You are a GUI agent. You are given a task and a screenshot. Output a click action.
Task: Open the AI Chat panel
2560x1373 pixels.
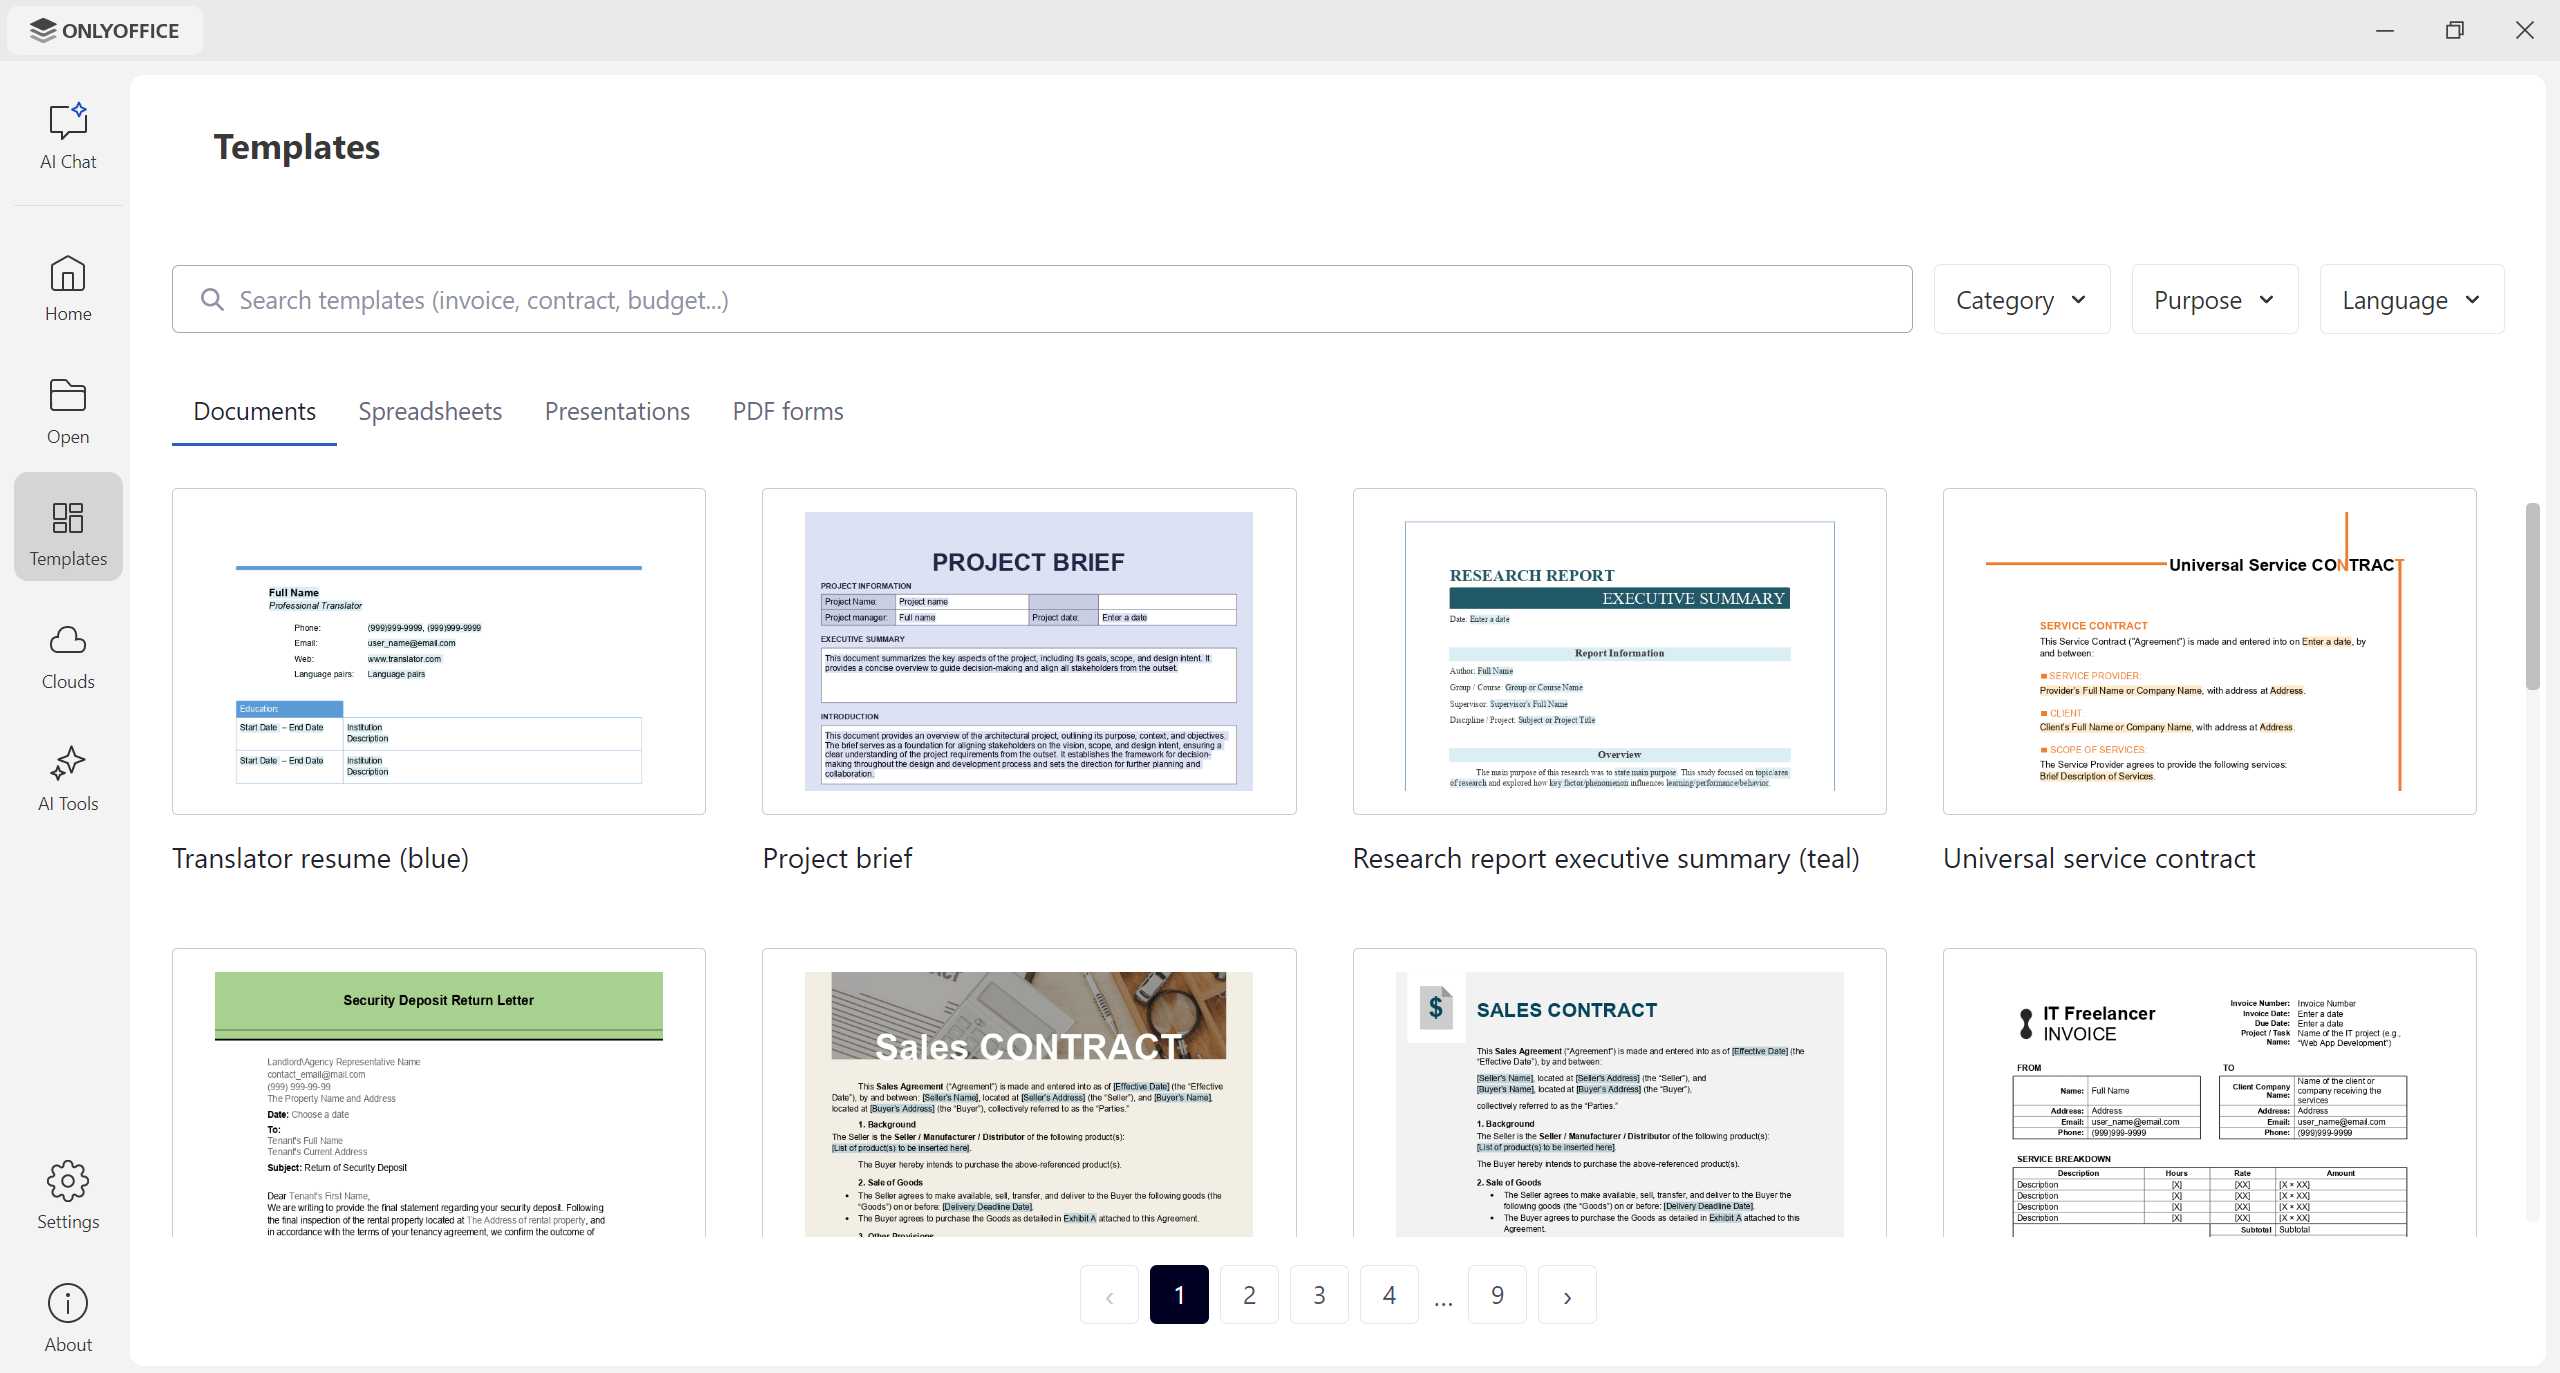[x=68, y=136]
